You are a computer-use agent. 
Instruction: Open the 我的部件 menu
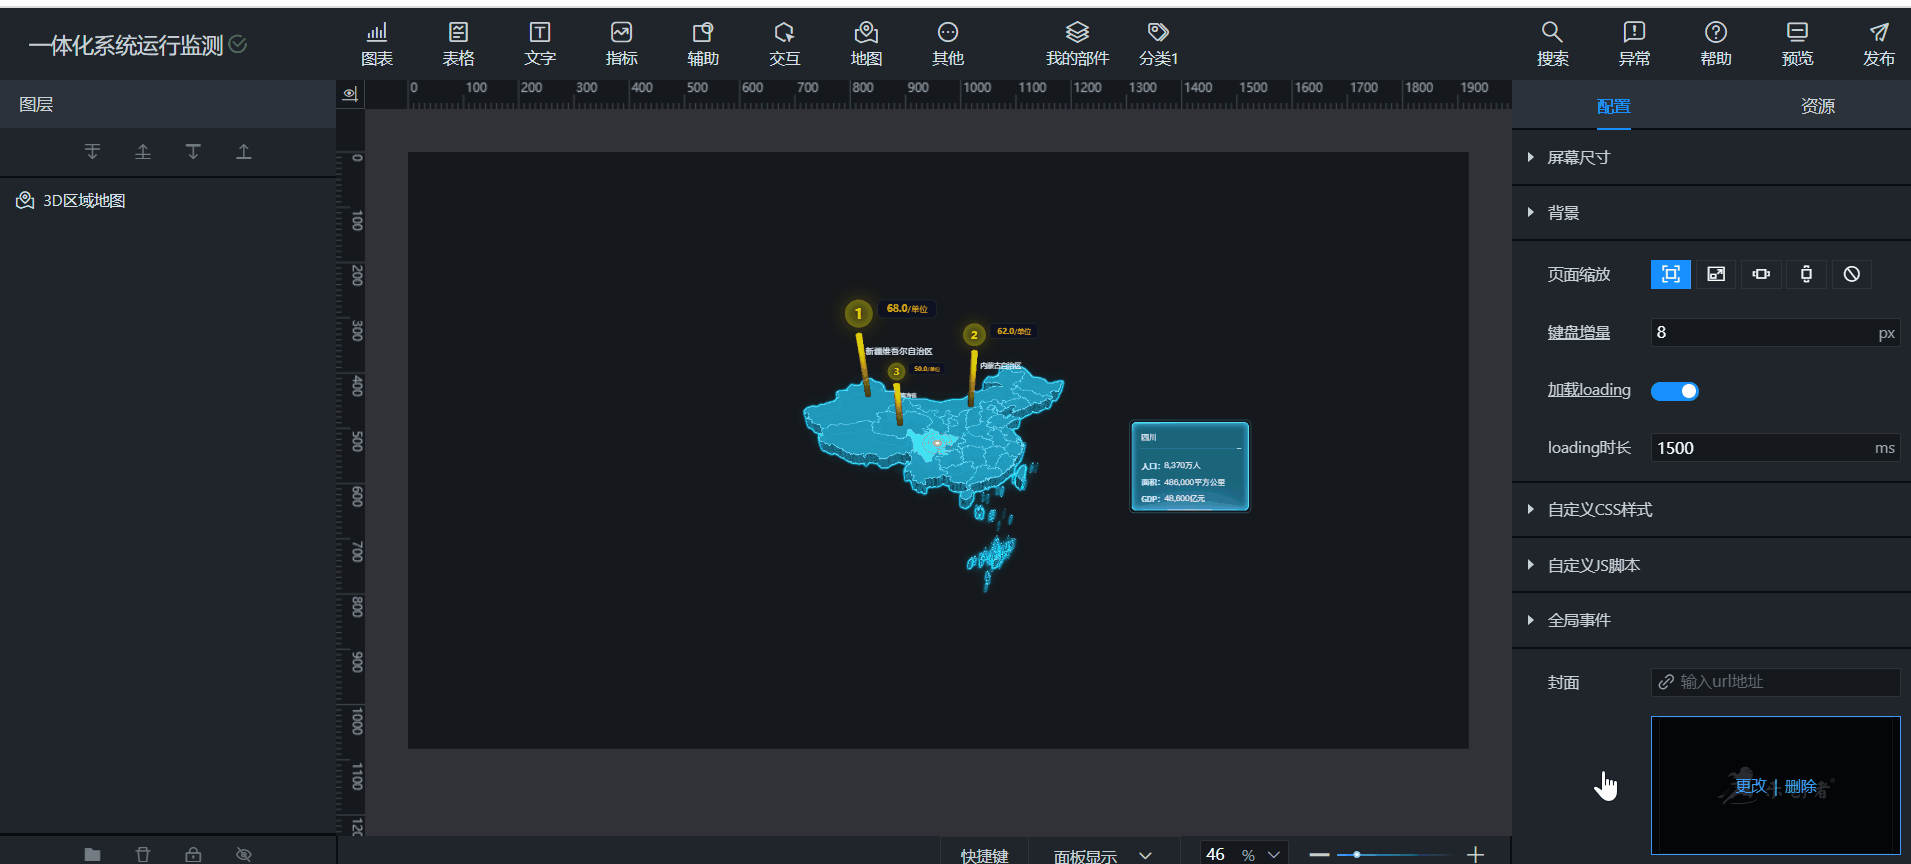(1077, 44)
